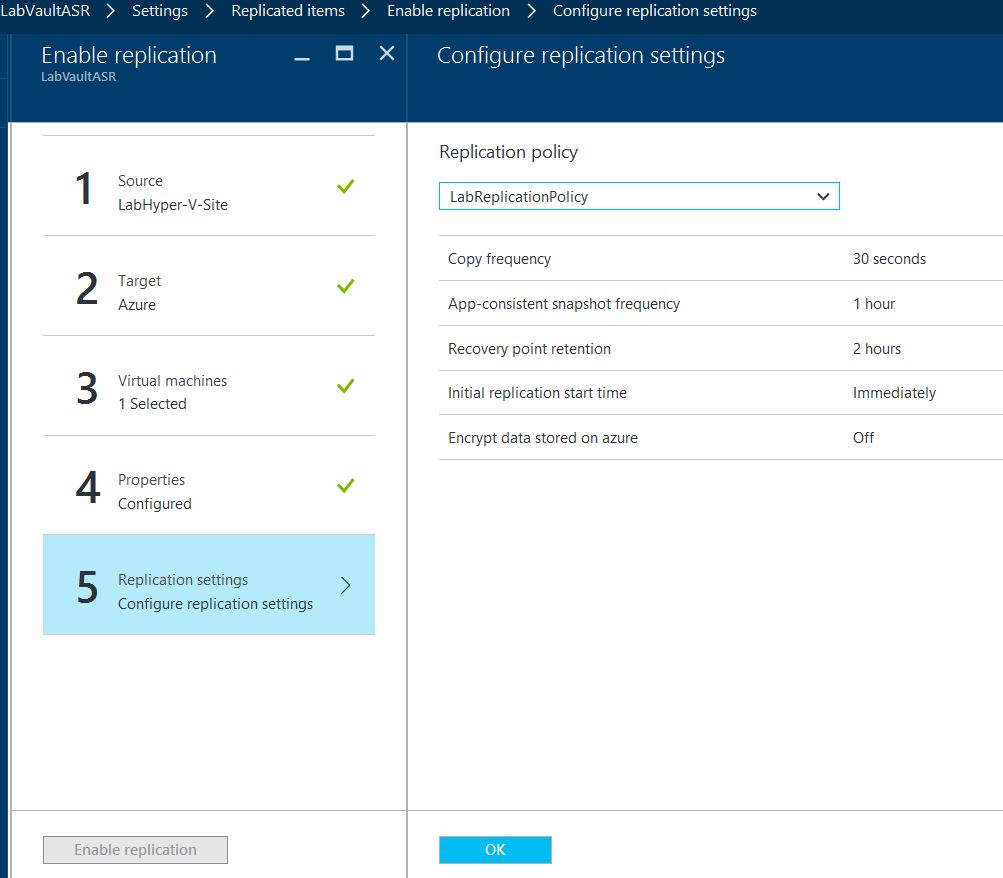Minimize the Enable replication blade
Image resolution: width=1003 pixels, height=878 pixels.
tap(302, 57)
